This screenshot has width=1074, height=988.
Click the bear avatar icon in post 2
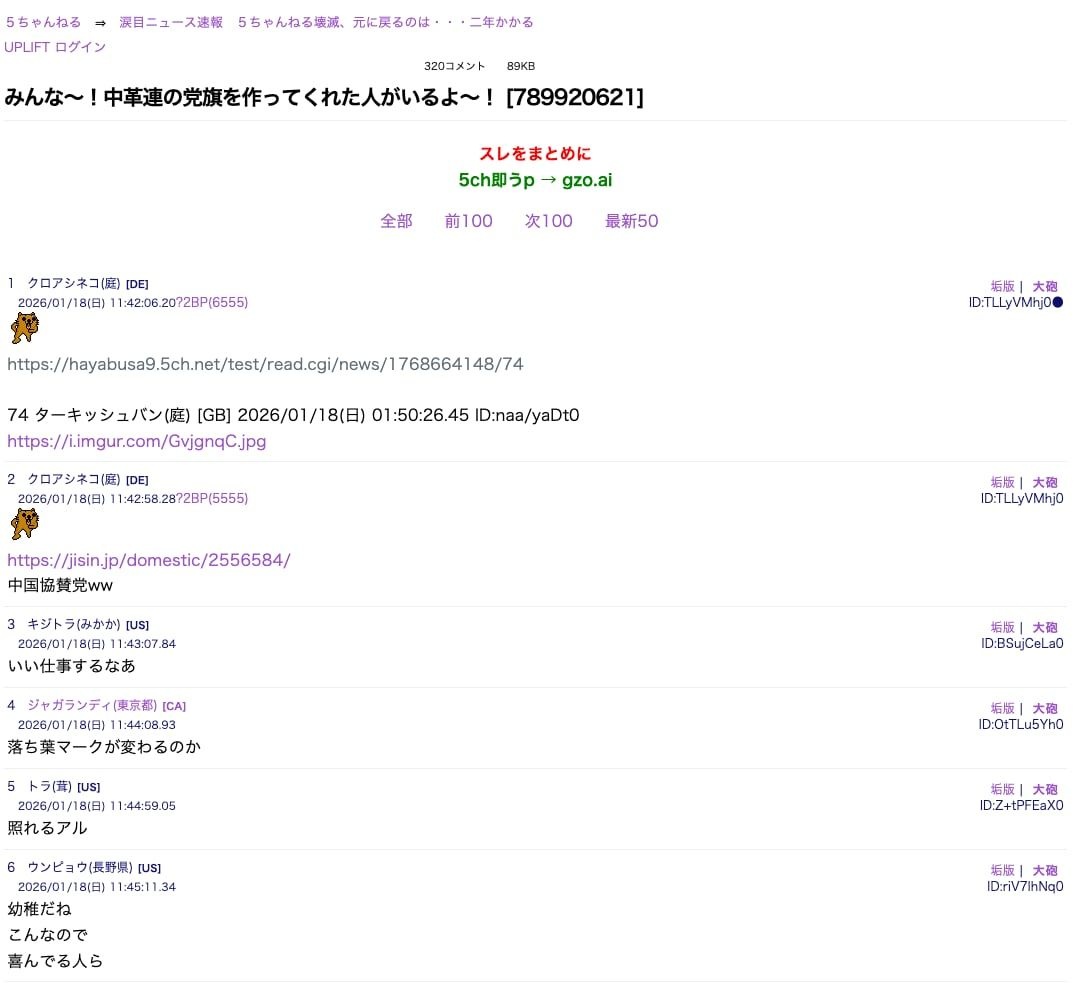tap(25, 523)
